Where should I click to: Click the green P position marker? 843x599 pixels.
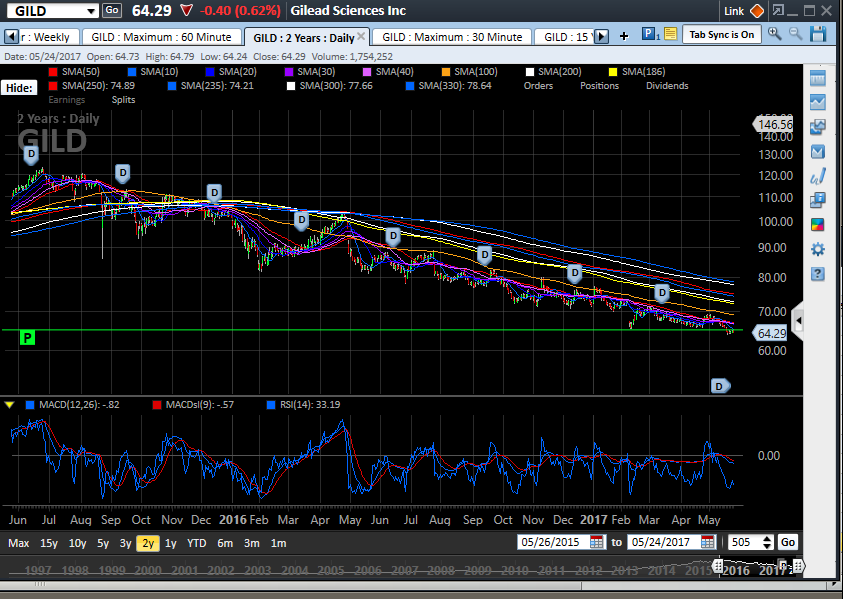click(x=27, y=338)
